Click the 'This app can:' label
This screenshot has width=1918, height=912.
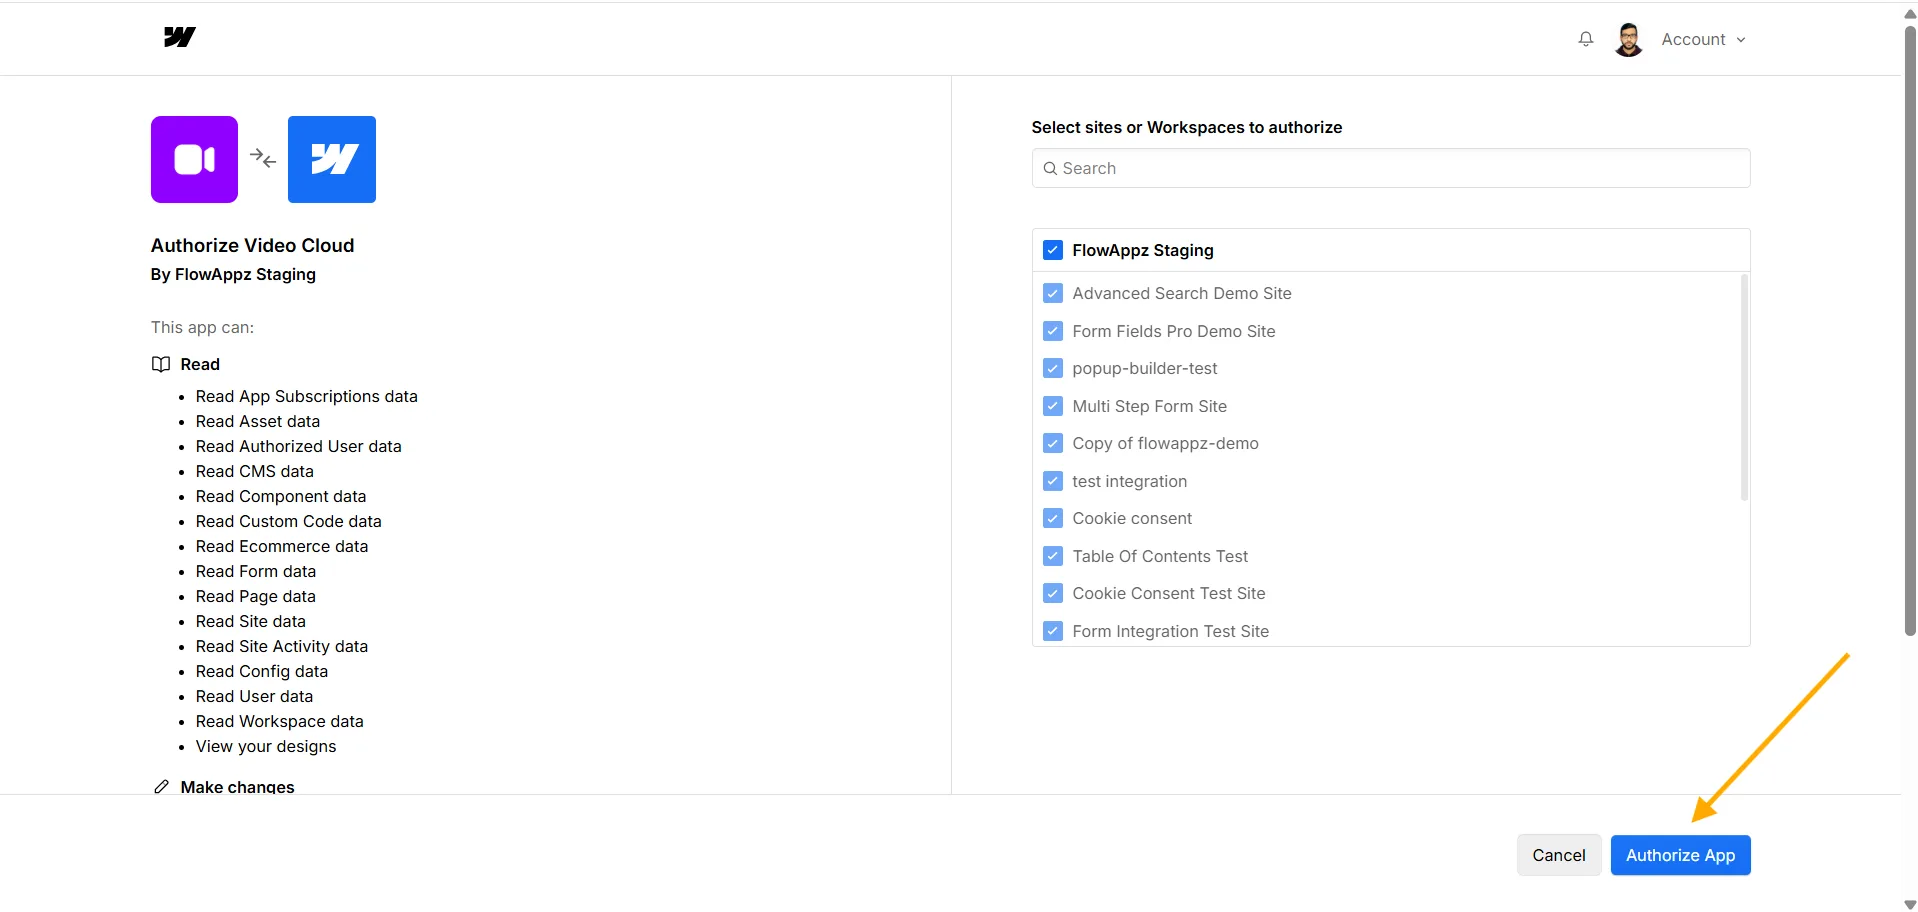click(203, 327)
